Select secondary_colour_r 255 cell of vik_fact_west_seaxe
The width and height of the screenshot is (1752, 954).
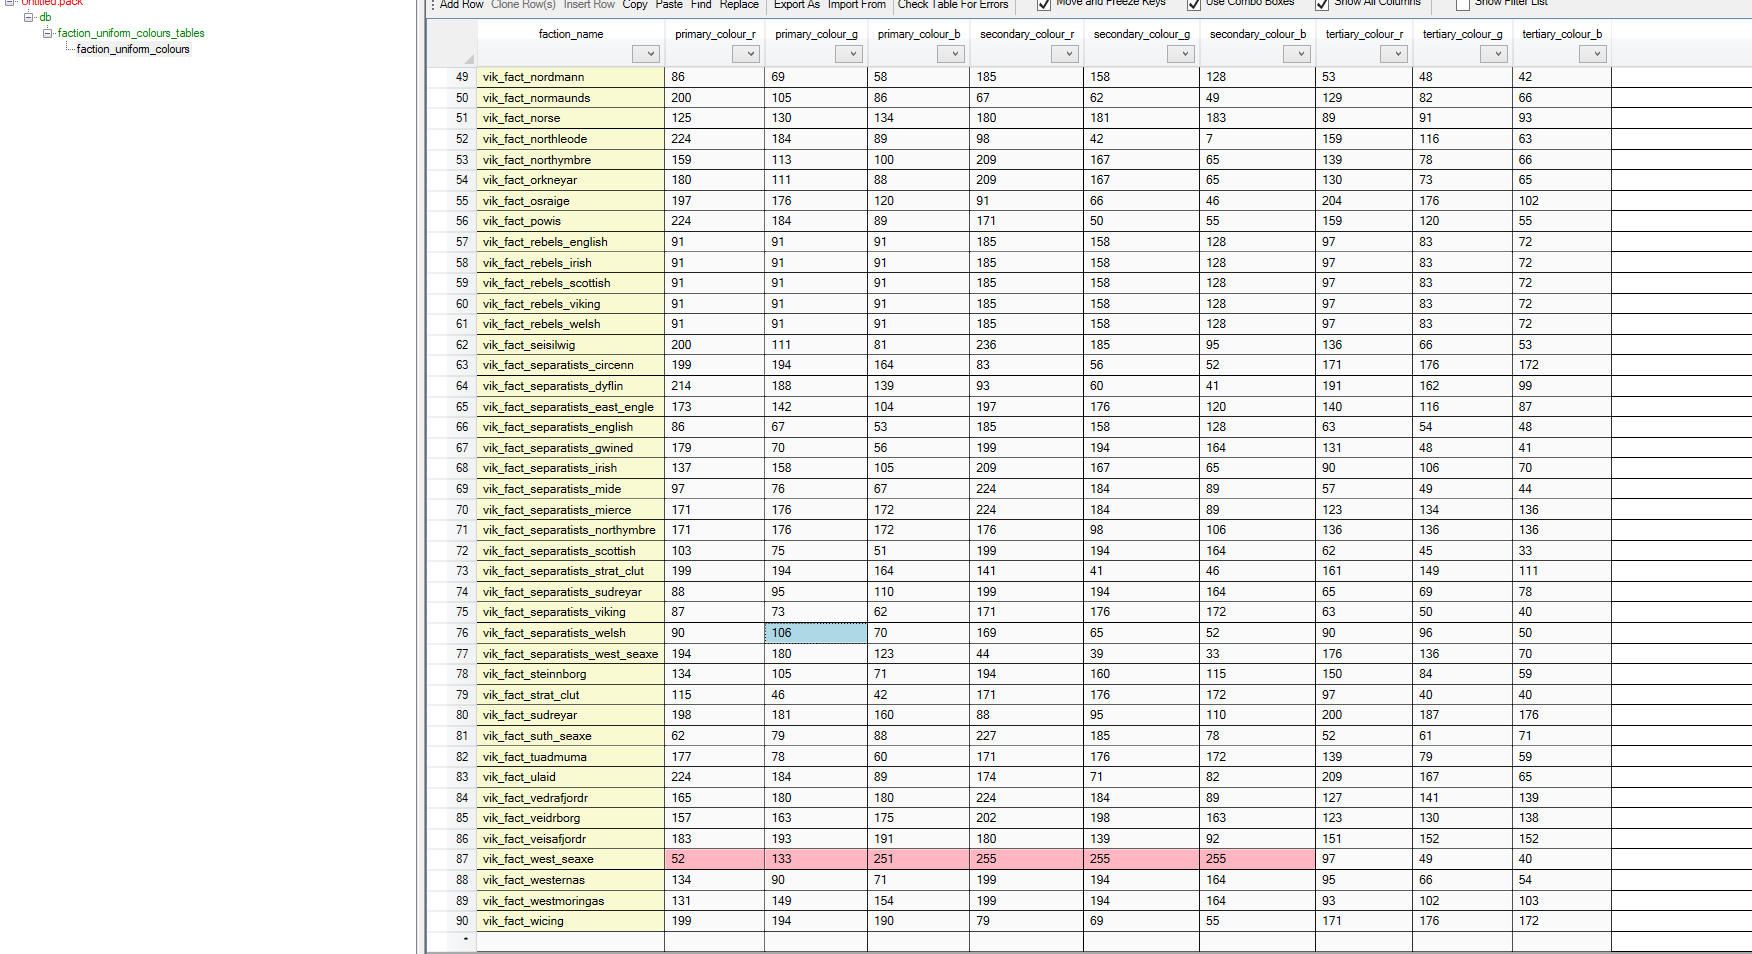pyautogui.click(x=1026, y=859)
